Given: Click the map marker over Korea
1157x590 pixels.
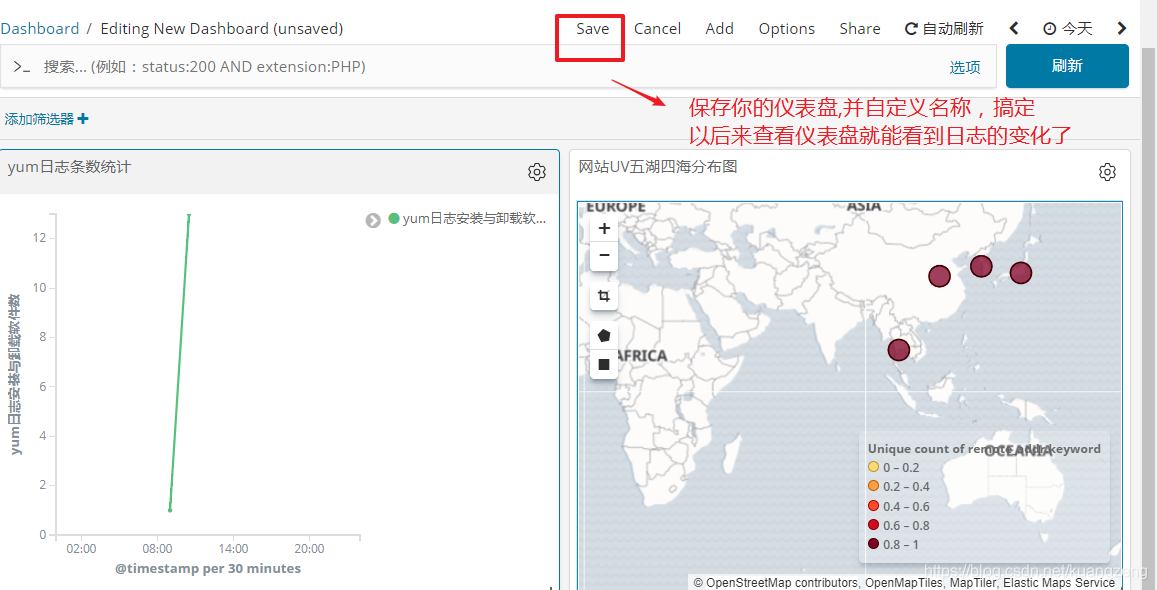Looking at the screenshot, I should (981, 266).
